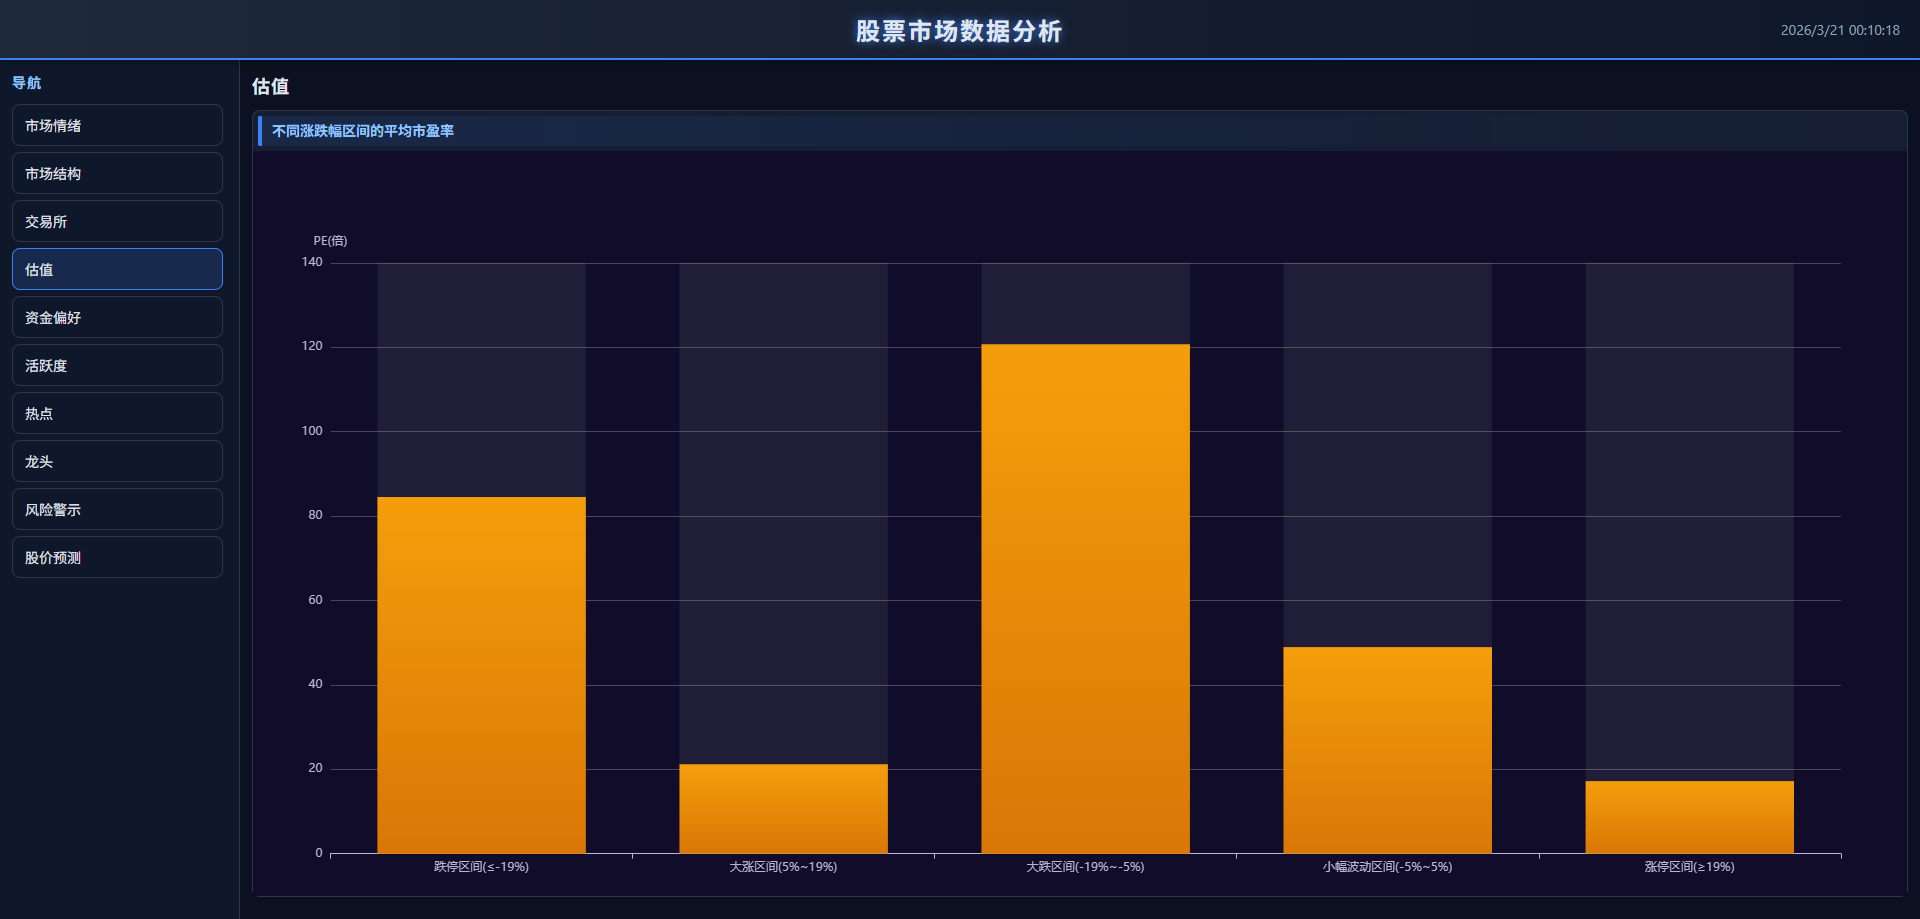The width and height of the screenshot is (1920, 919).
Task: Click the 跌停区间(≤-19%) orange bar
Action: point(481,675)
